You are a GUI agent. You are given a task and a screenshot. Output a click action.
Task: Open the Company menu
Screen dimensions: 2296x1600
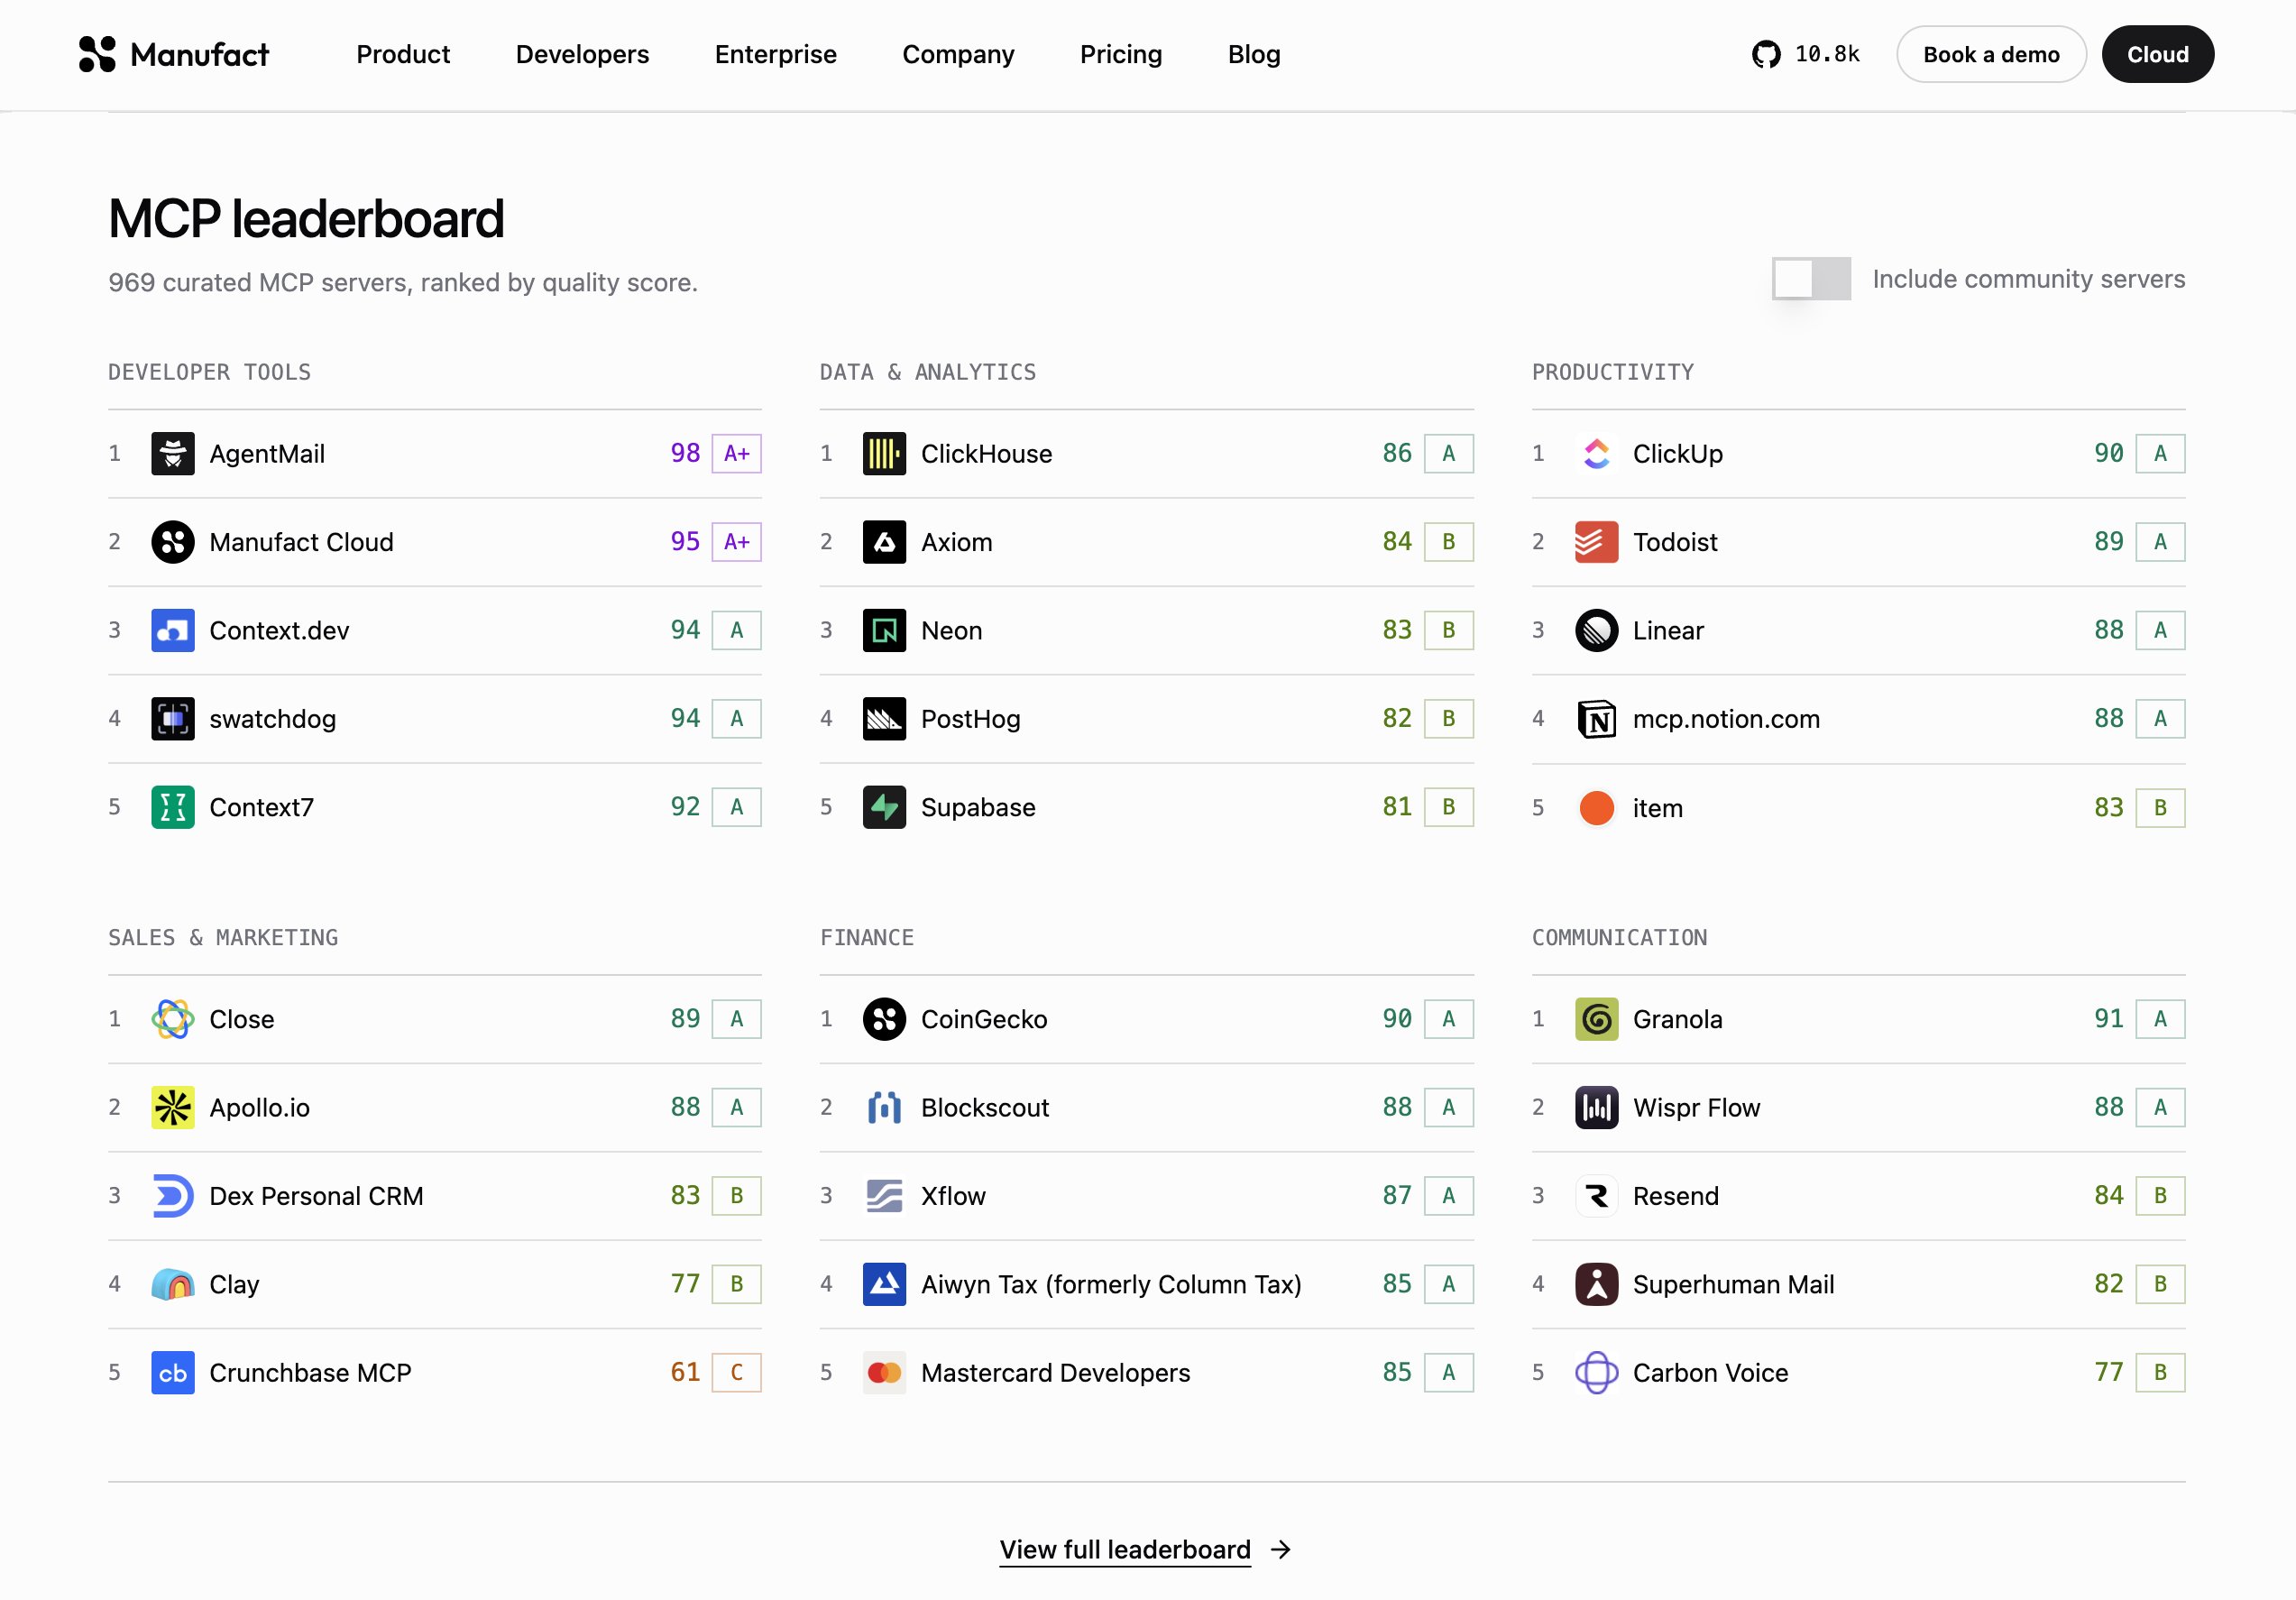point(958,54)
